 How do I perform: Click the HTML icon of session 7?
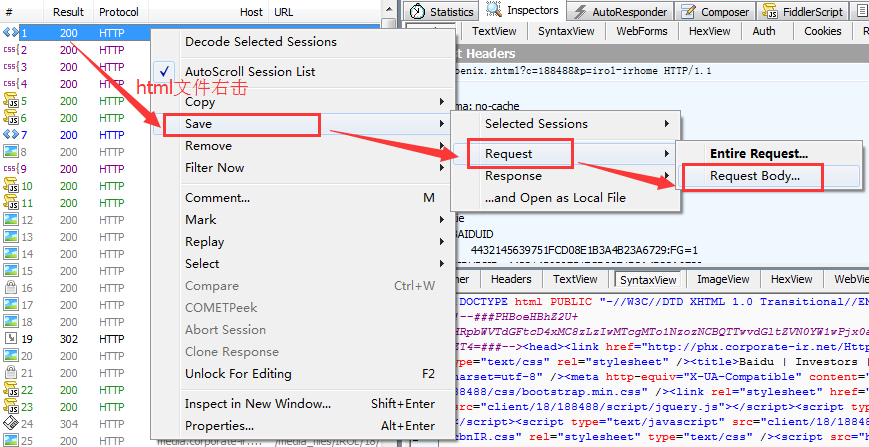[11, 135]
